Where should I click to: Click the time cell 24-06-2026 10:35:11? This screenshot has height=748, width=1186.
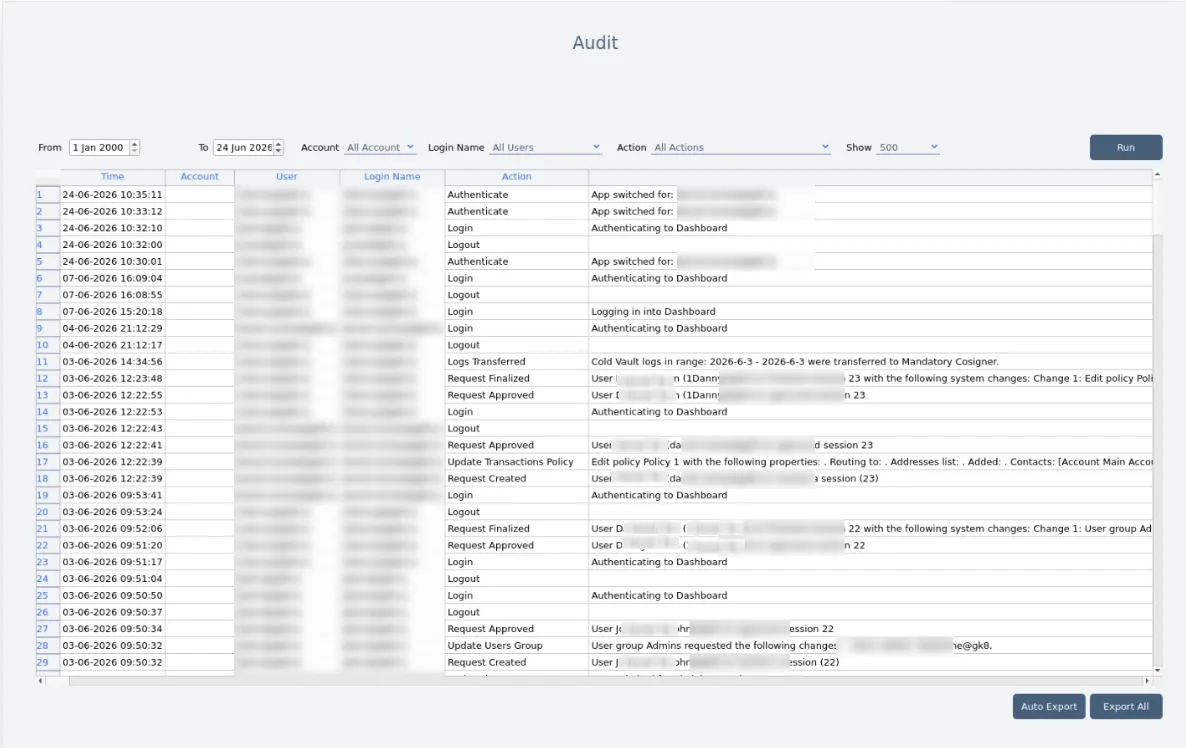(112, 194)
